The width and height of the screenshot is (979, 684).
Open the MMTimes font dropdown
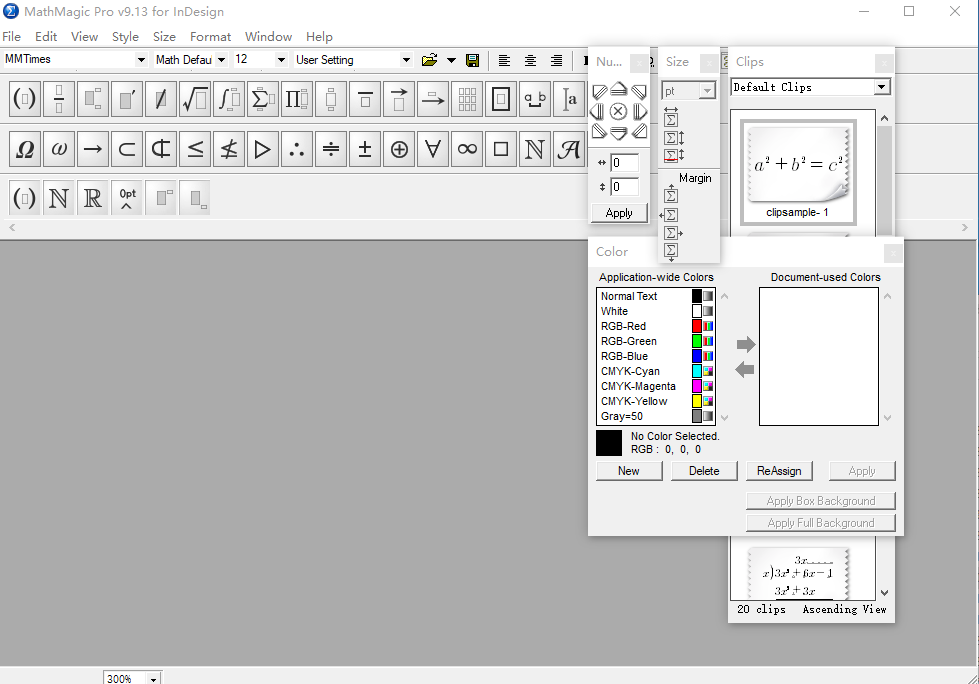141,60
